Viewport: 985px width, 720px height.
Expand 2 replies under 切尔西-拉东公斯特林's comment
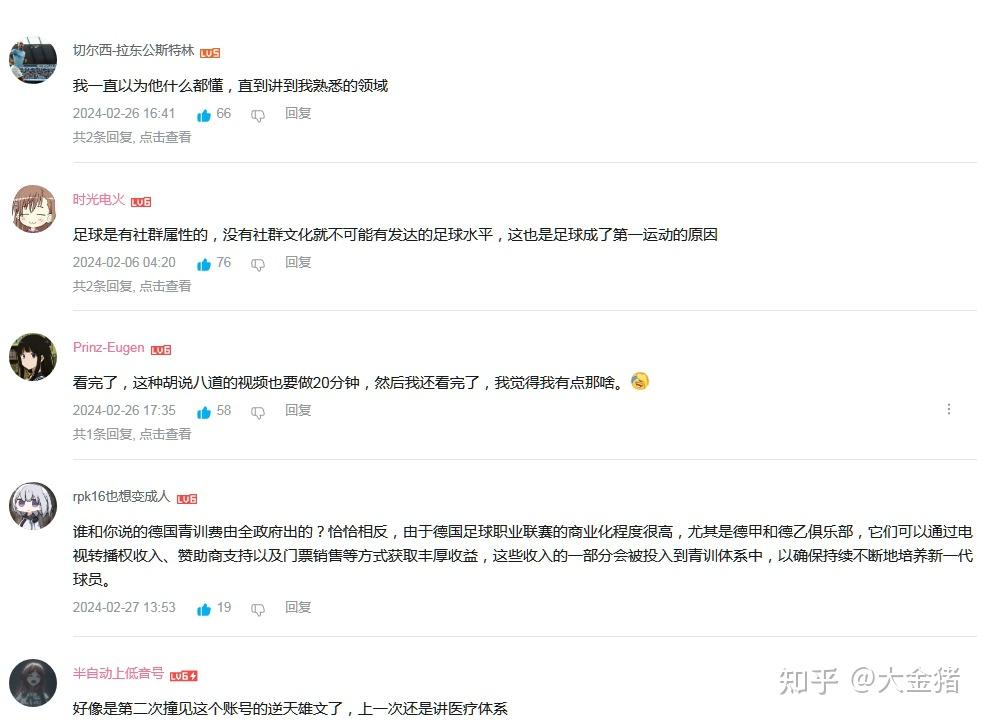132,137
